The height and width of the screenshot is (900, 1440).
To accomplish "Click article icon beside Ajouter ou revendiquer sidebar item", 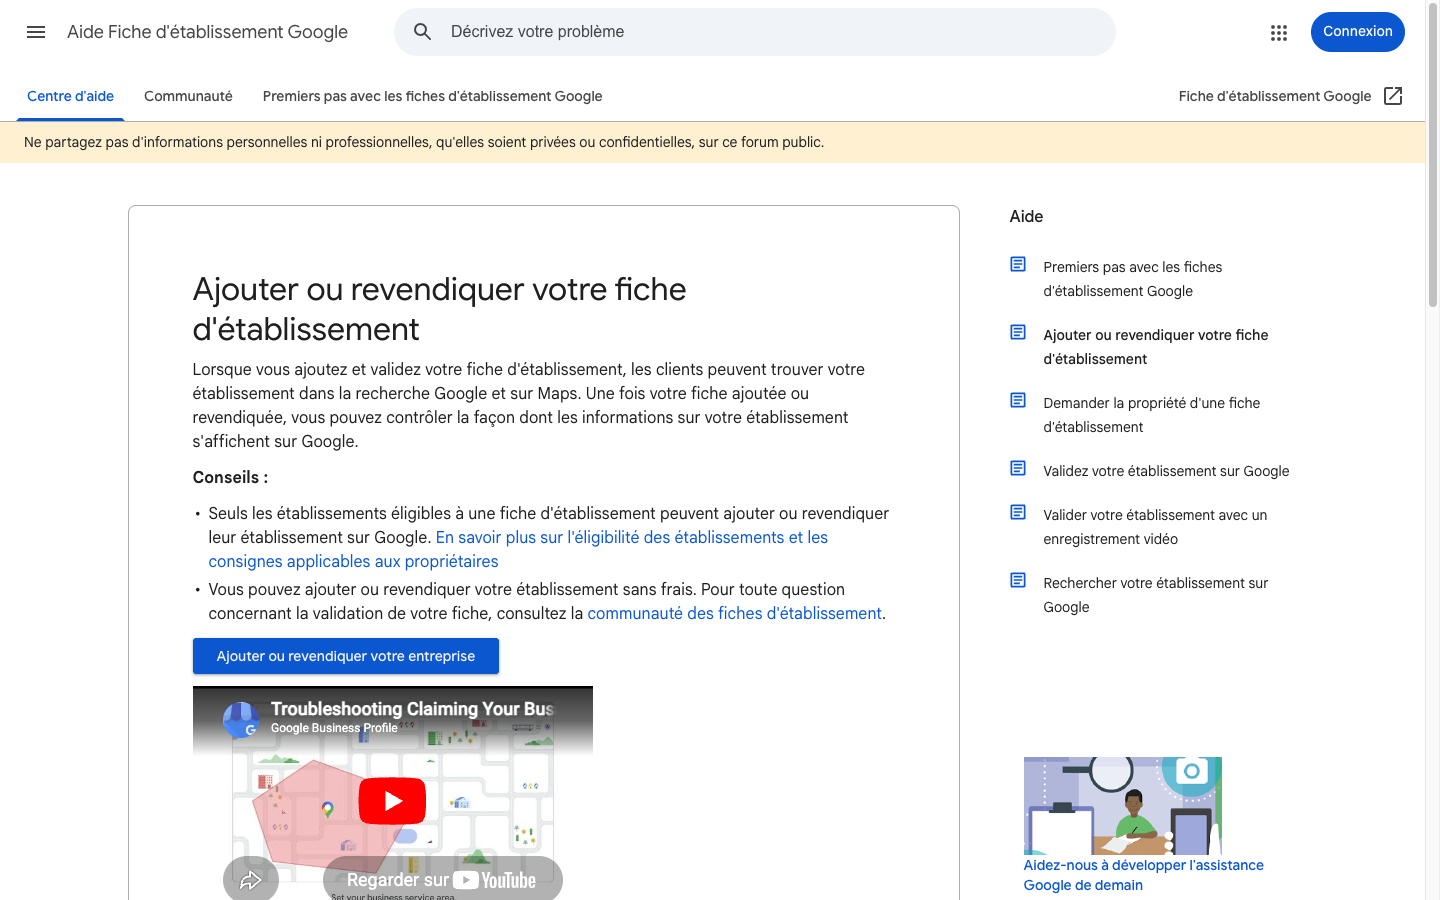I will coord(1018,333).
